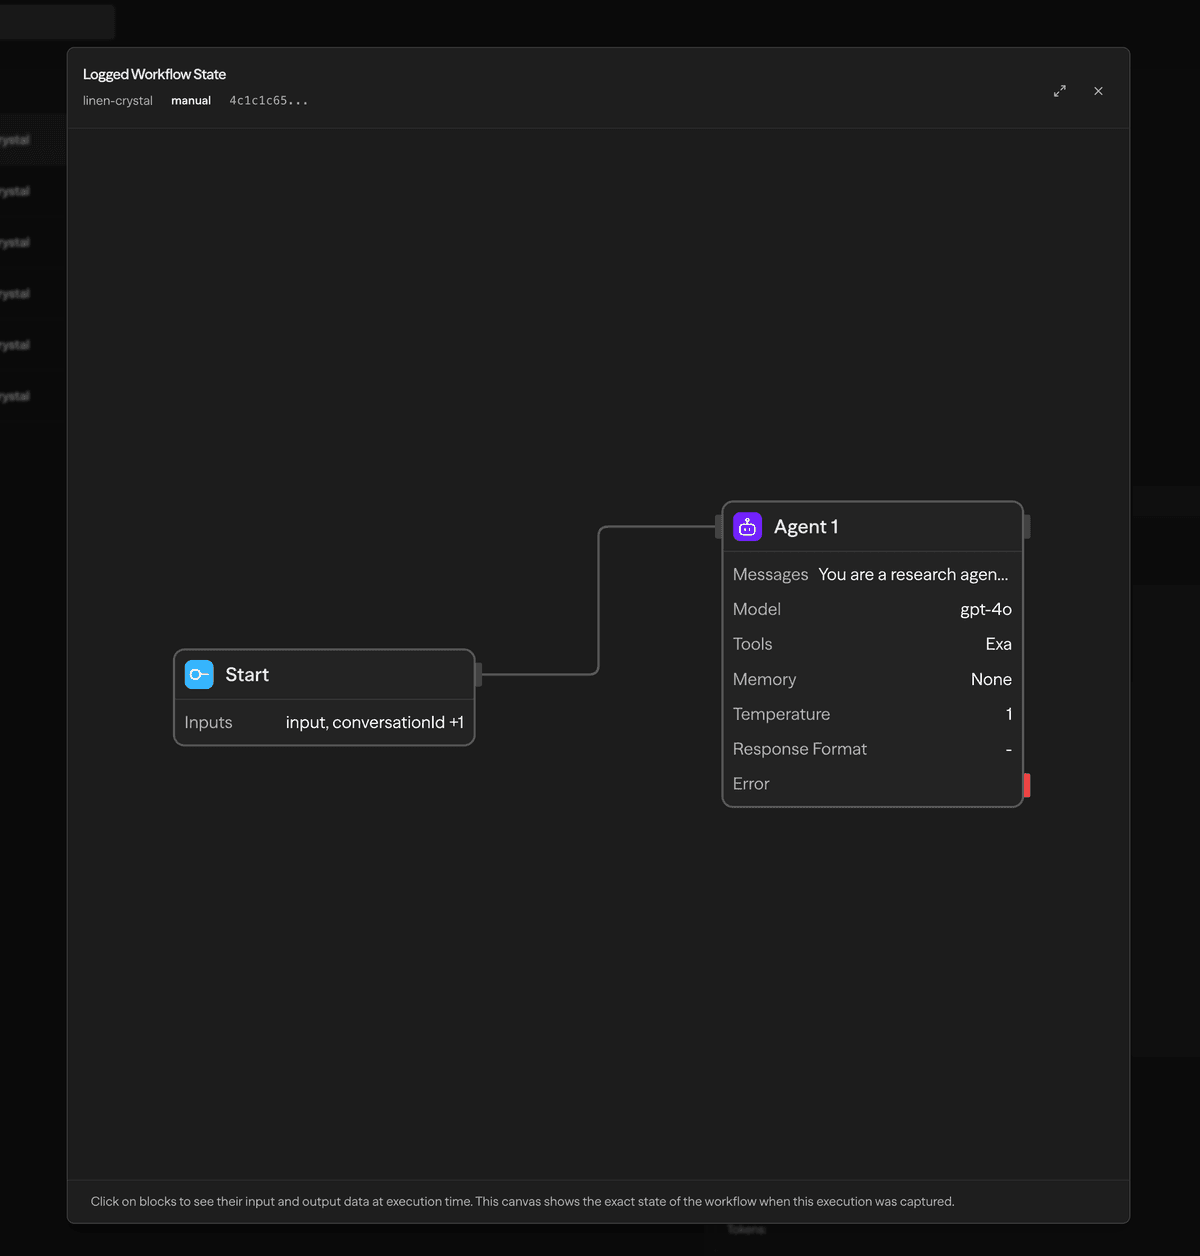The height and width of the screenshot is (1256, 1200).
Task: Expand the Messages research agent text
Action: click(x=913, y=574)
